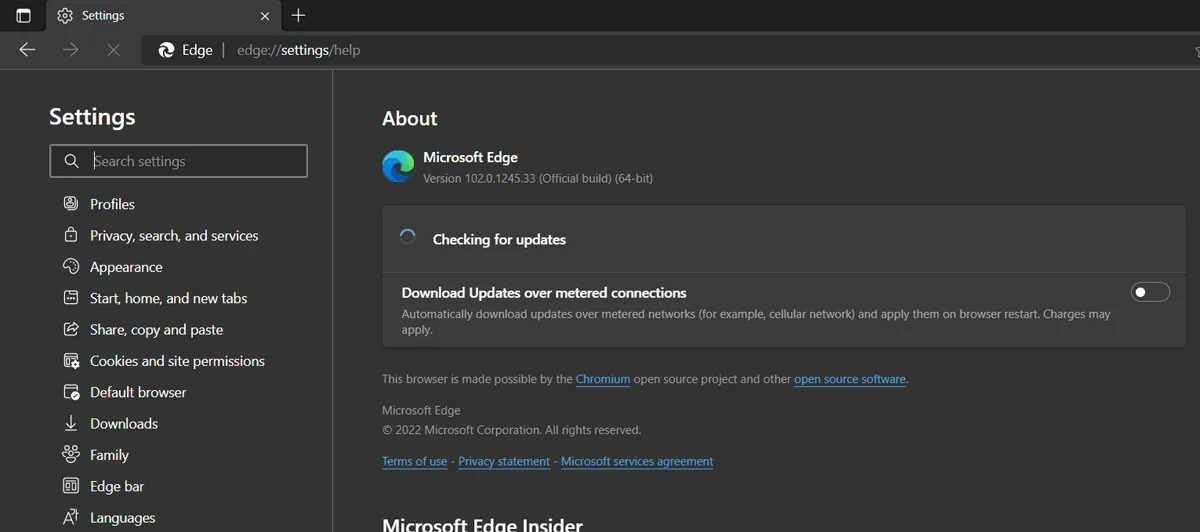Open the Chromium link
1200x532 pixels.
point(603,380)
